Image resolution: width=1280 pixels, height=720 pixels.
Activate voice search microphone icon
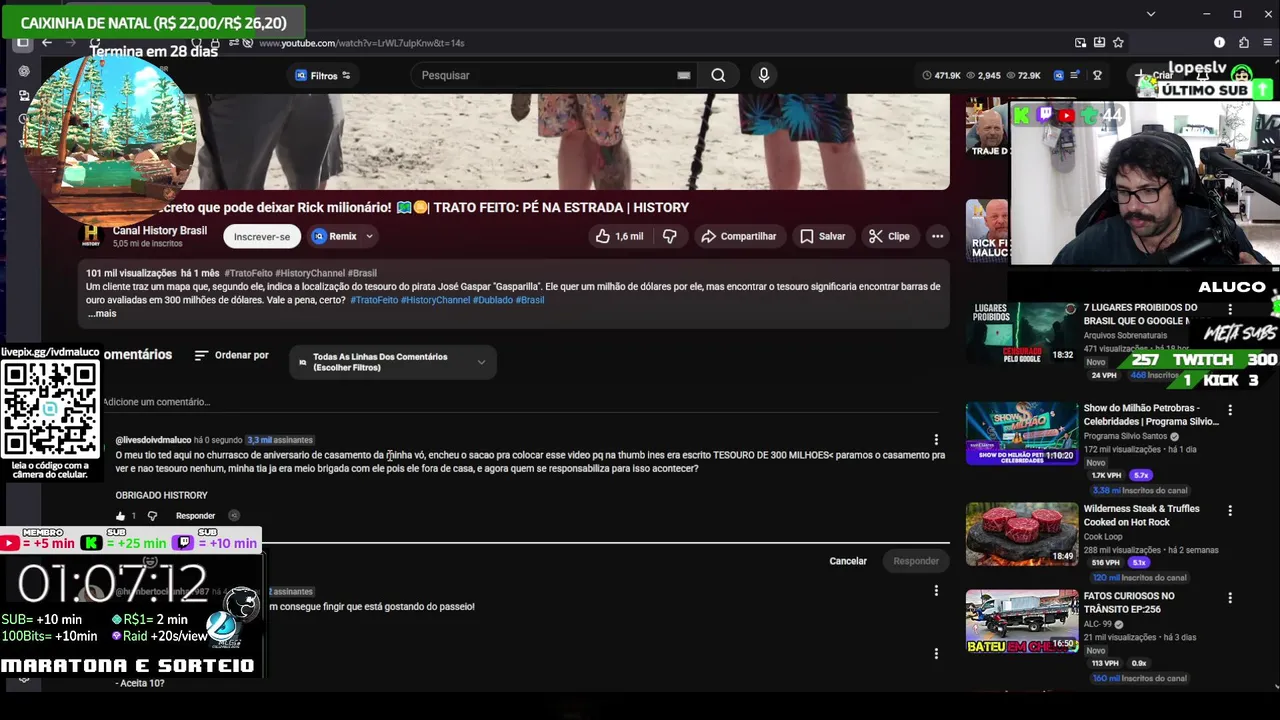pos(764,75)
